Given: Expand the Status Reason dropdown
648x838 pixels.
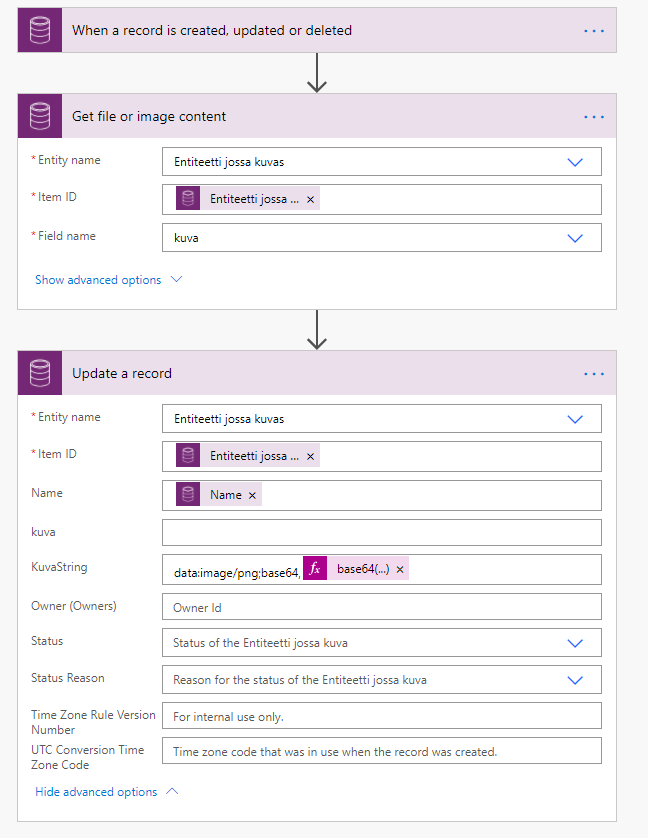Looking at the screenshot, I should (x=575, y=680).
